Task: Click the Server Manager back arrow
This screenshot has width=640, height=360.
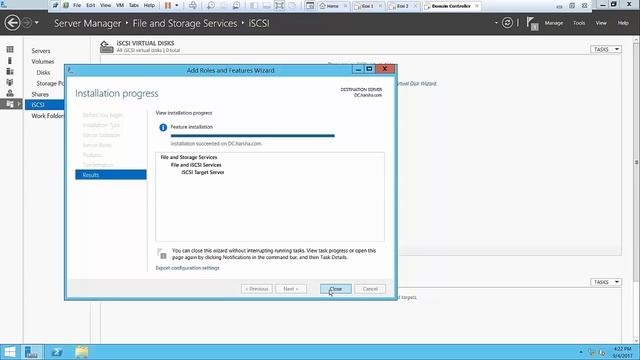Action: pyautogui.click(x=12, y=23)
